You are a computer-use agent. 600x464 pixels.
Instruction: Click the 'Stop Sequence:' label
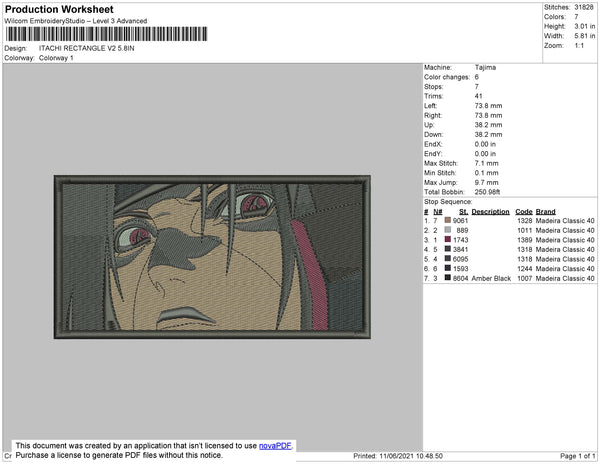(448, 202)
